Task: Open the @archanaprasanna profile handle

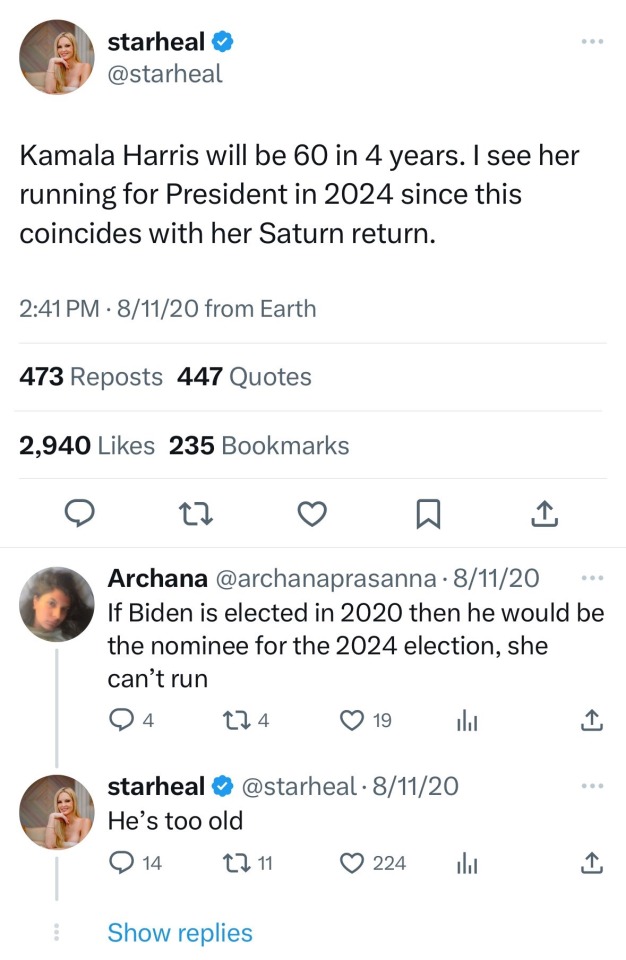Action: [324, 578]
